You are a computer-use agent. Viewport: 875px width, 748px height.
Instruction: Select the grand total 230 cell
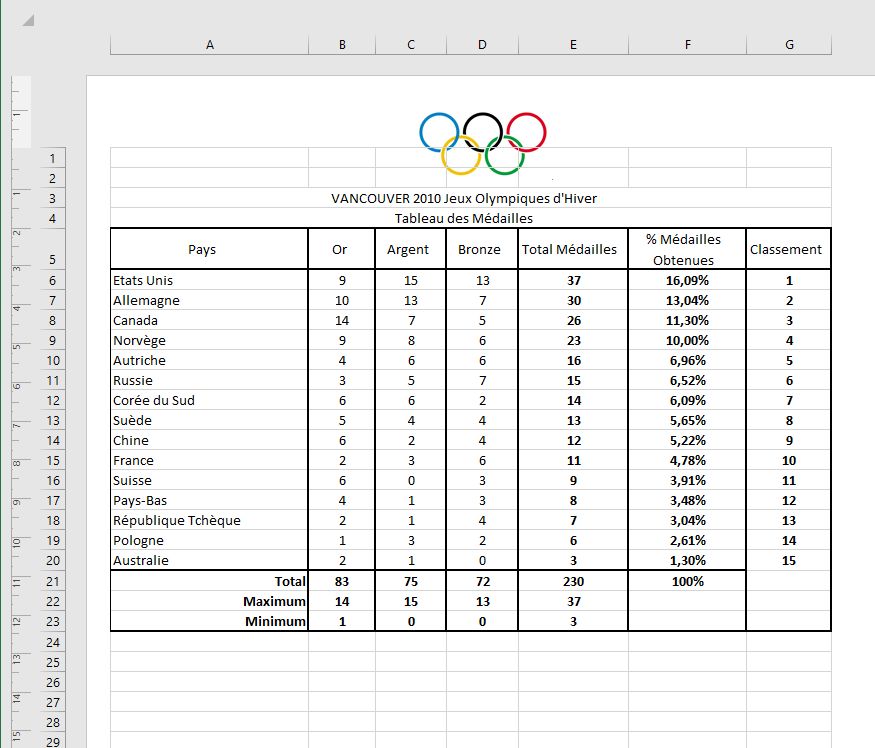point(573,581)
